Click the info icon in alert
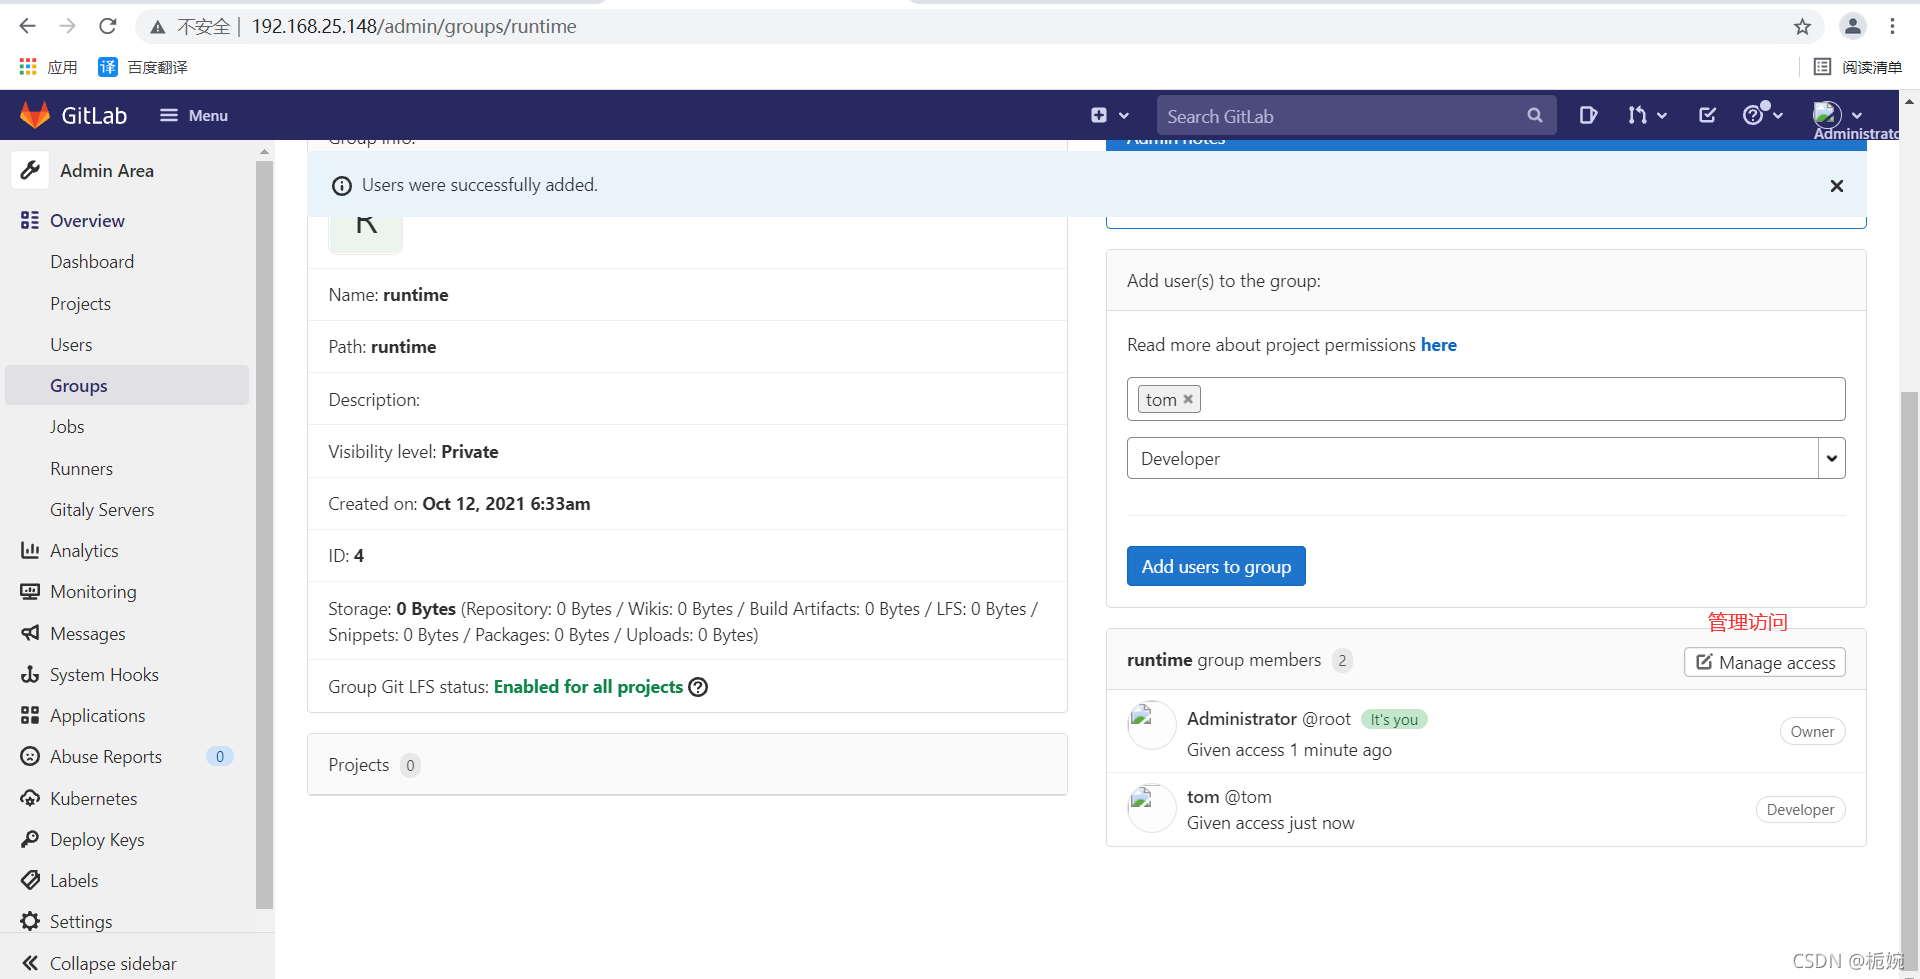 [x=341, y=186]
